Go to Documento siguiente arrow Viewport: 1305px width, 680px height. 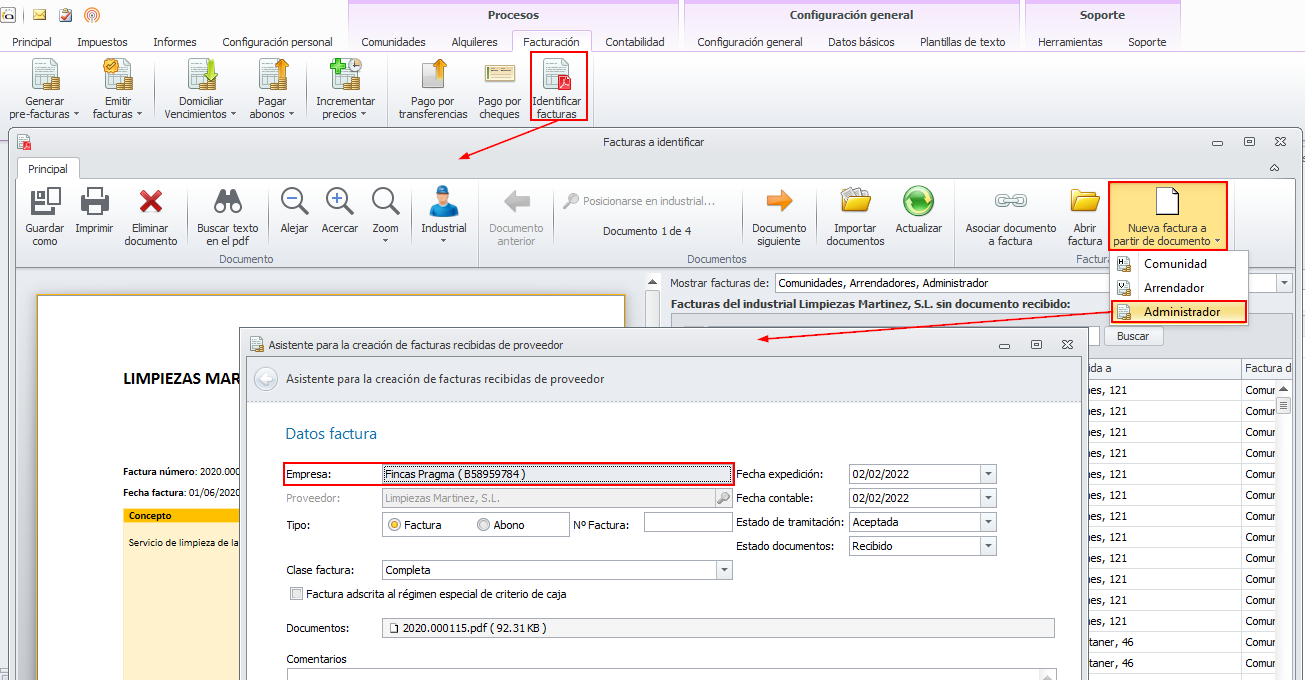779,203
